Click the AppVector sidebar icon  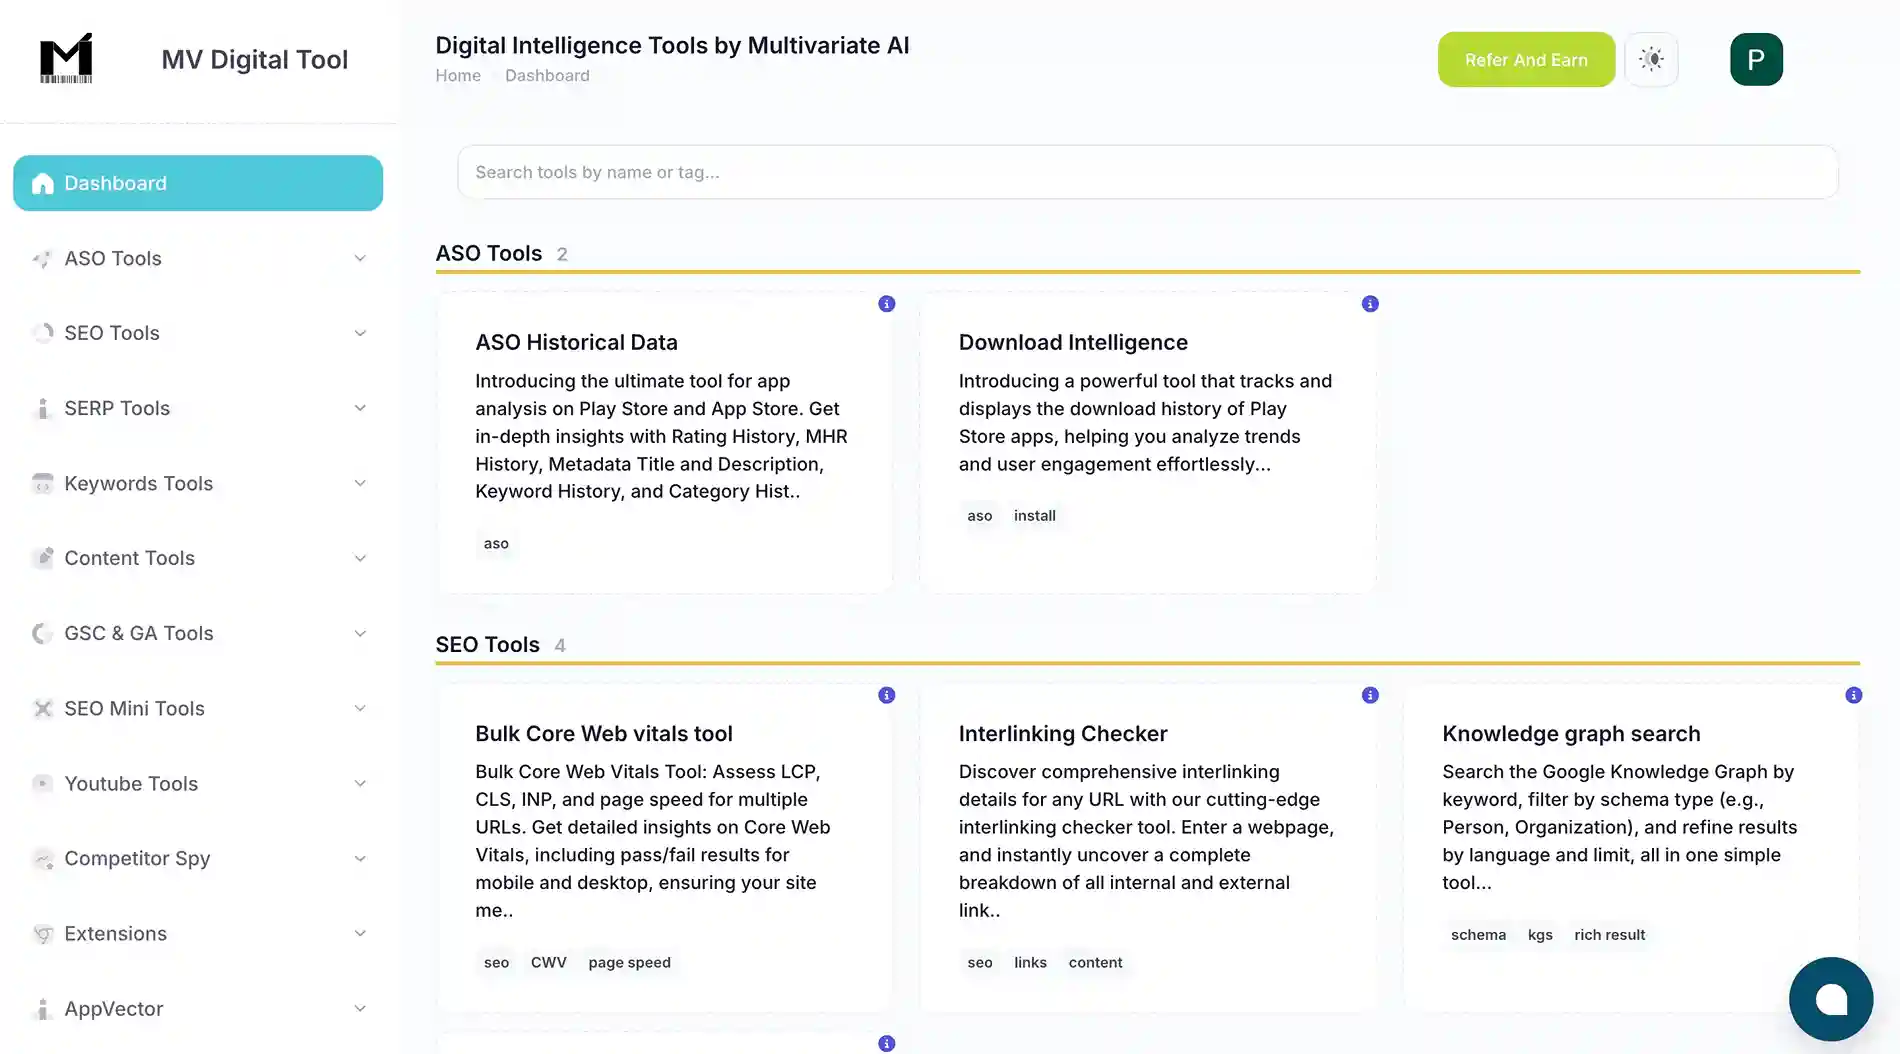pos(42,1009)
